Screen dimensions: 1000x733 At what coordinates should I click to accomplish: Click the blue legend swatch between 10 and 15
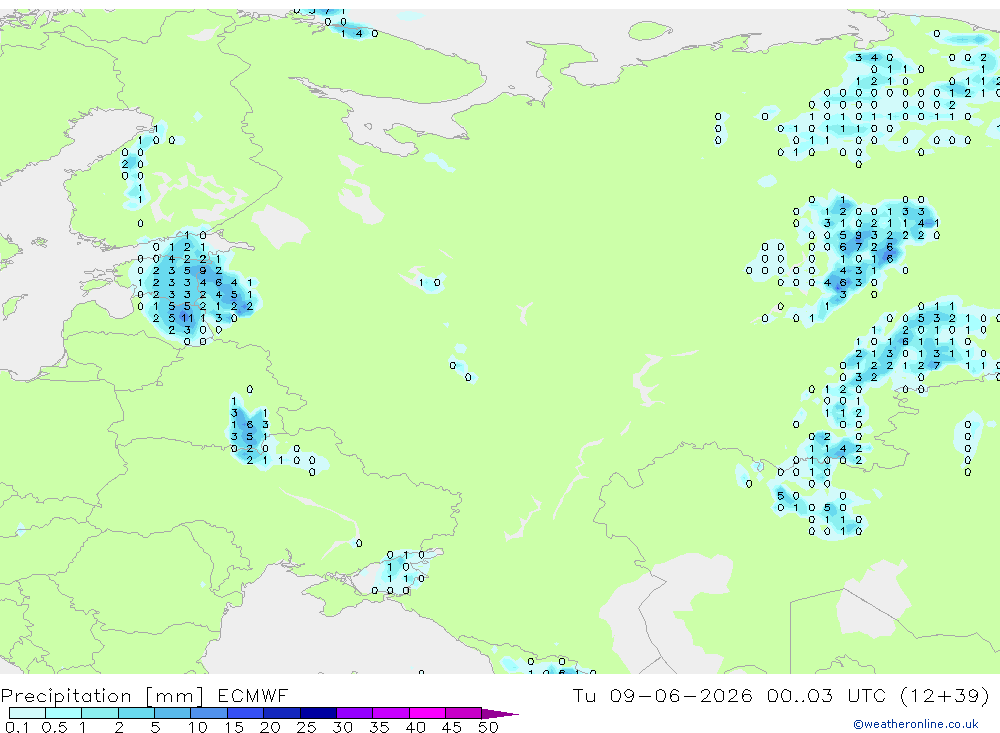[209, 713]
